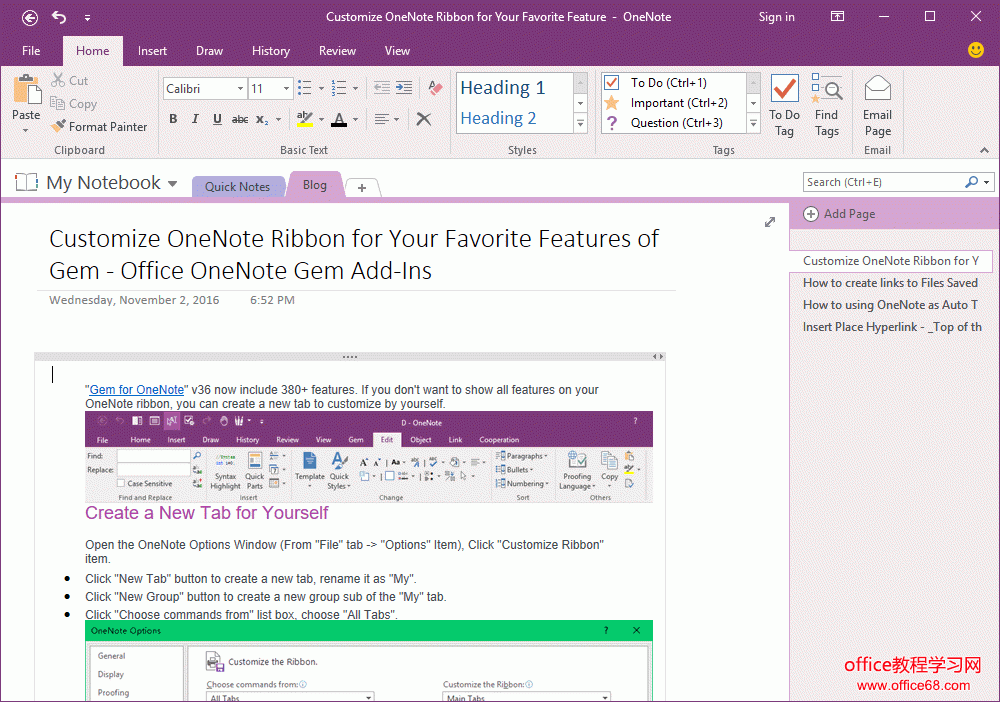This screenshot has height=702, width=1000.
Task: Apply Heading 1 style
Action: (503, 87)
